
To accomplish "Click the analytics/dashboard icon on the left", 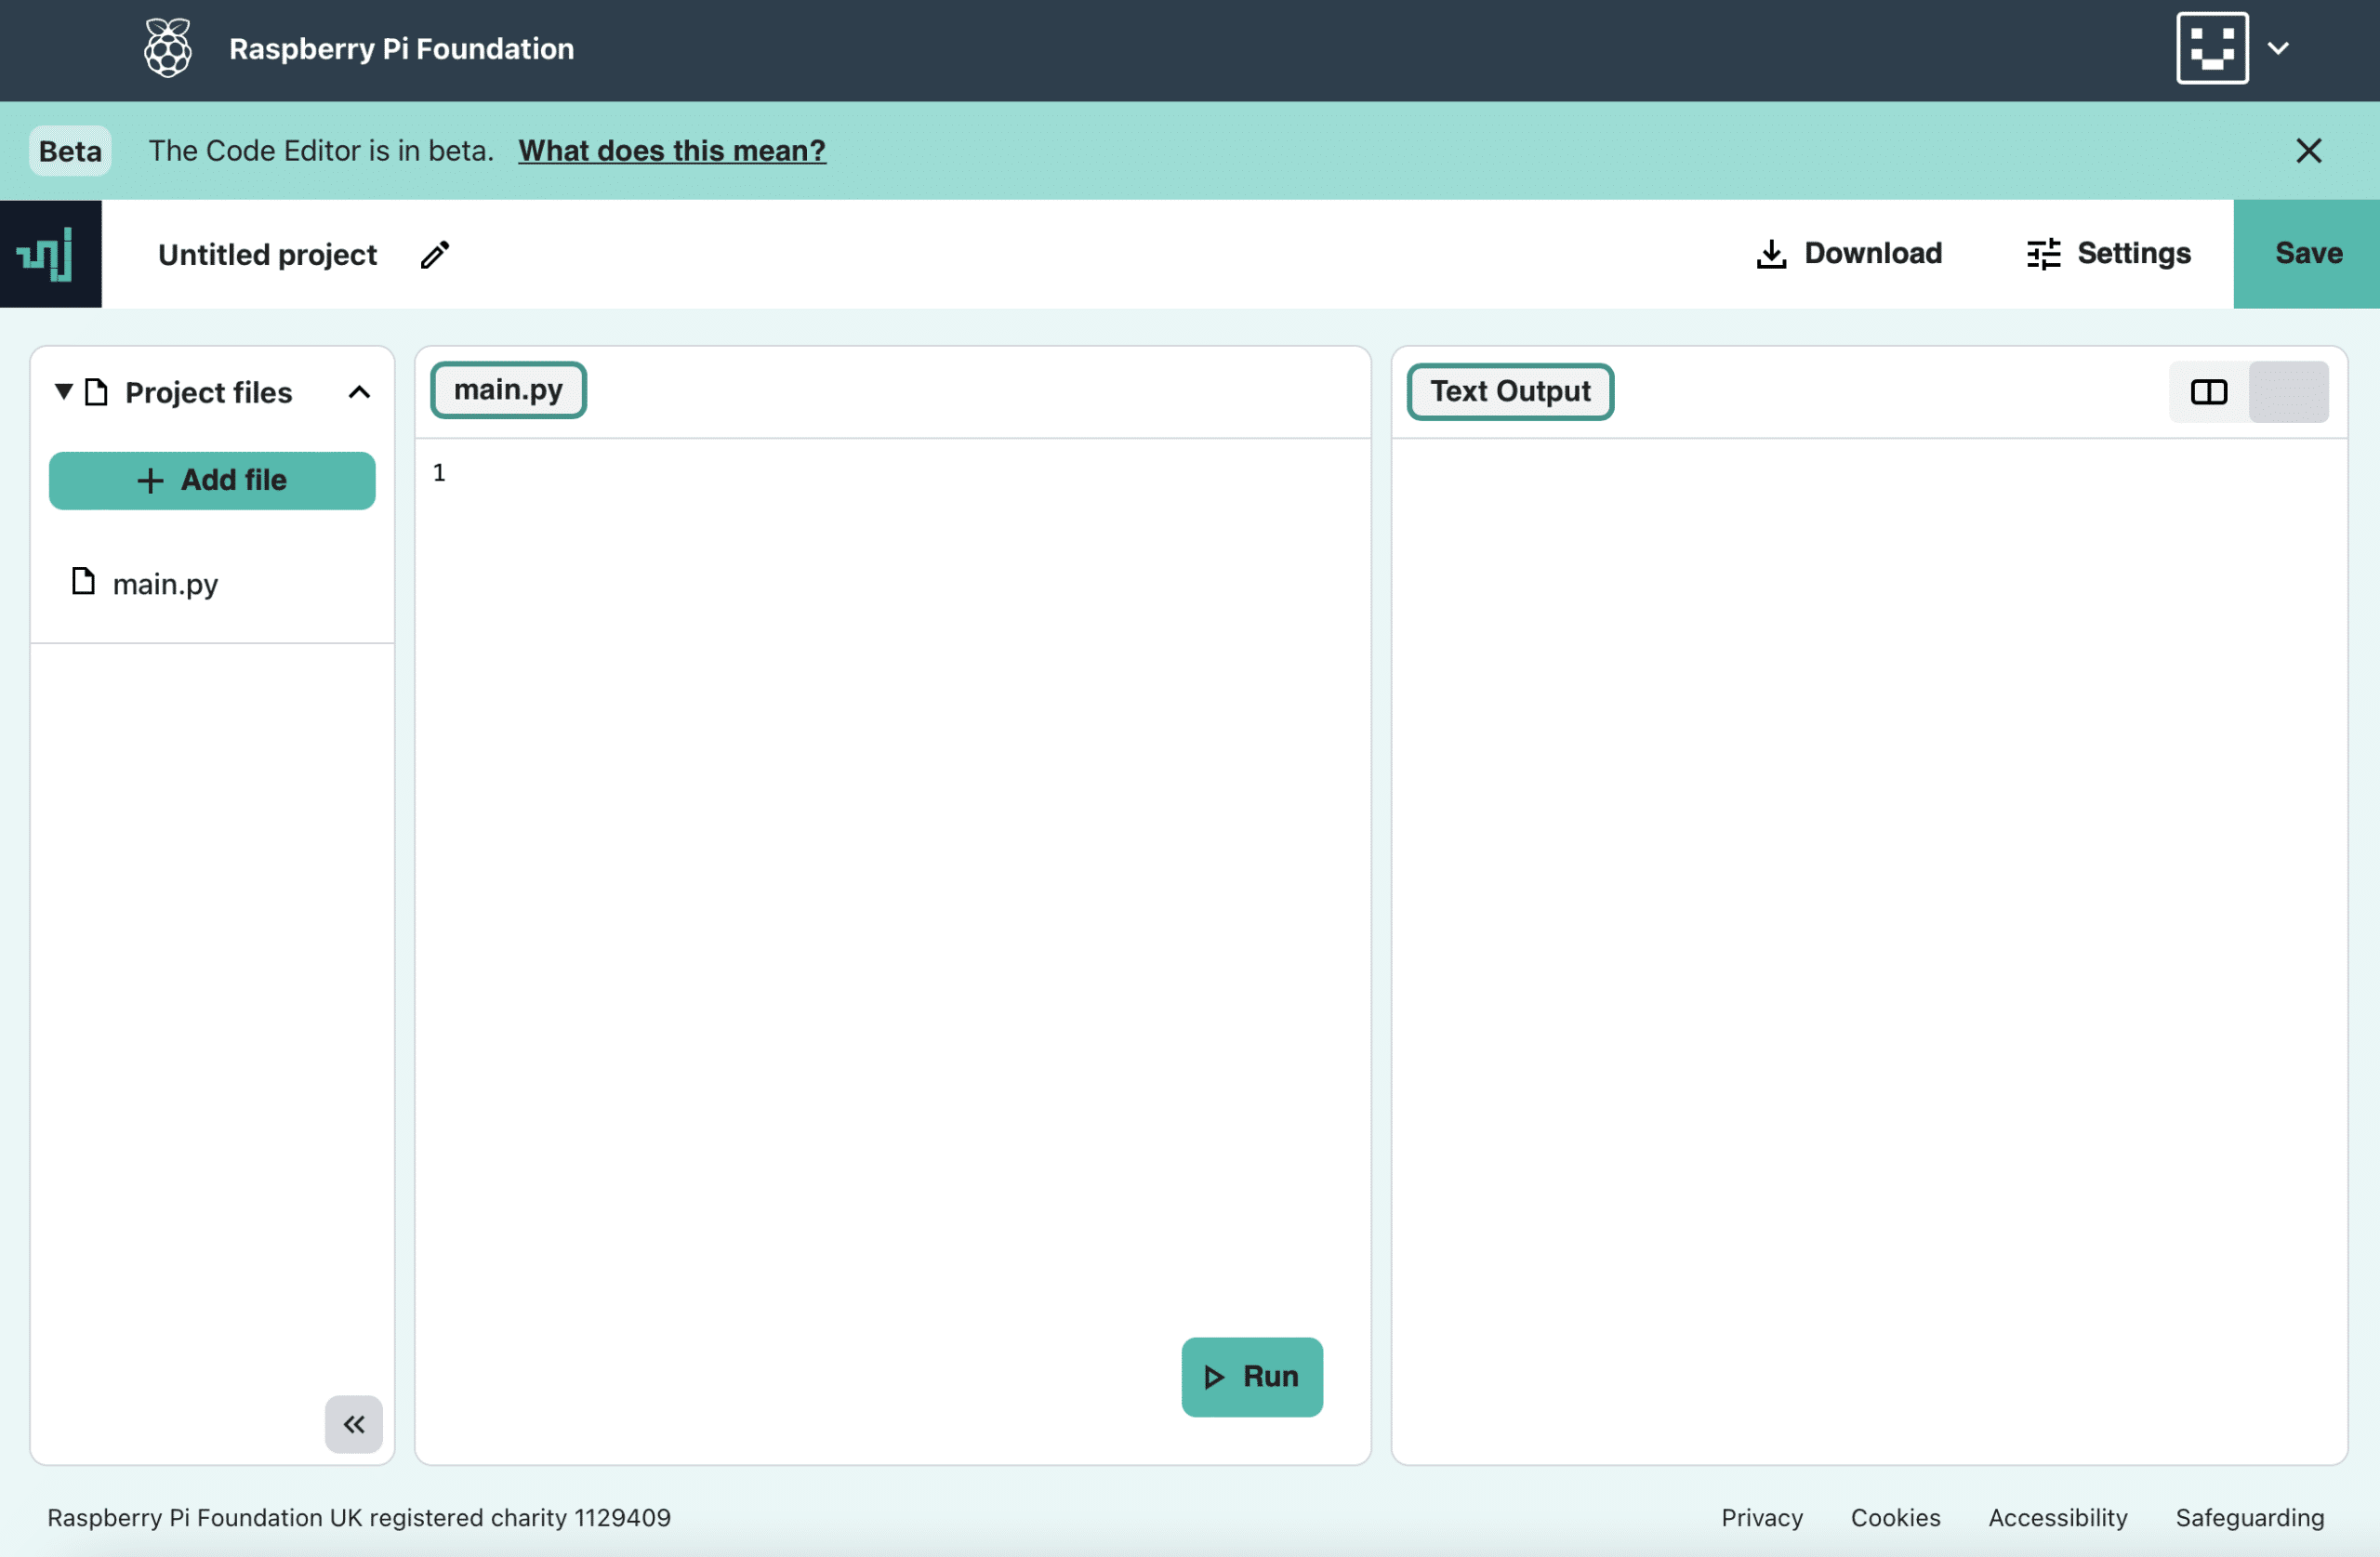I will [48, 254].
